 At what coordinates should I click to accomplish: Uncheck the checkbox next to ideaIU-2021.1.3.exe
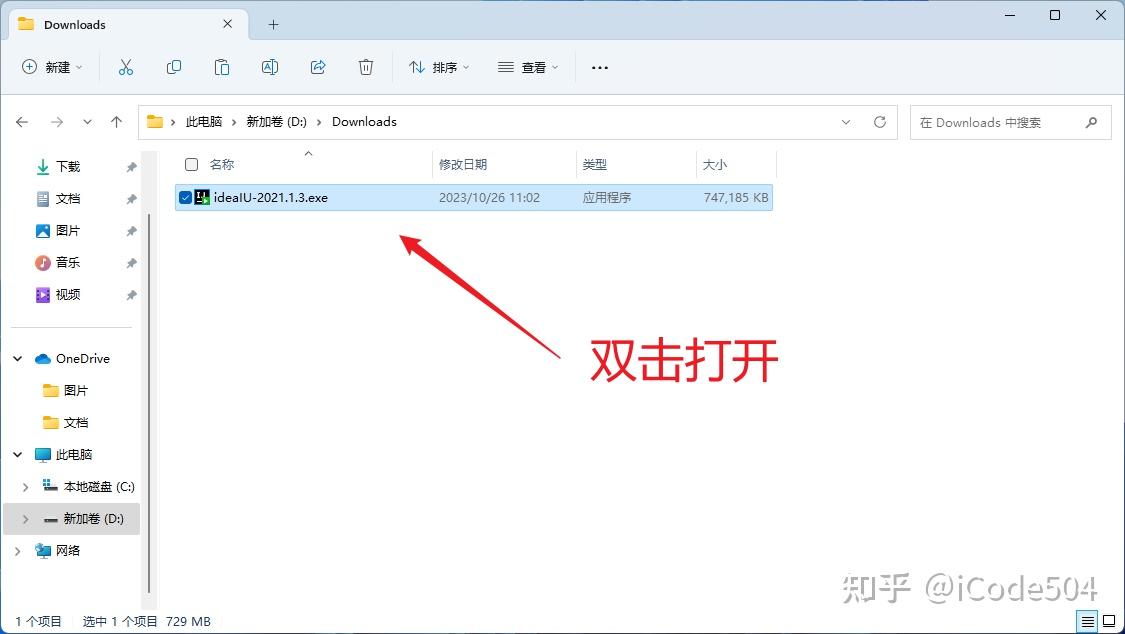coord(185,197)
